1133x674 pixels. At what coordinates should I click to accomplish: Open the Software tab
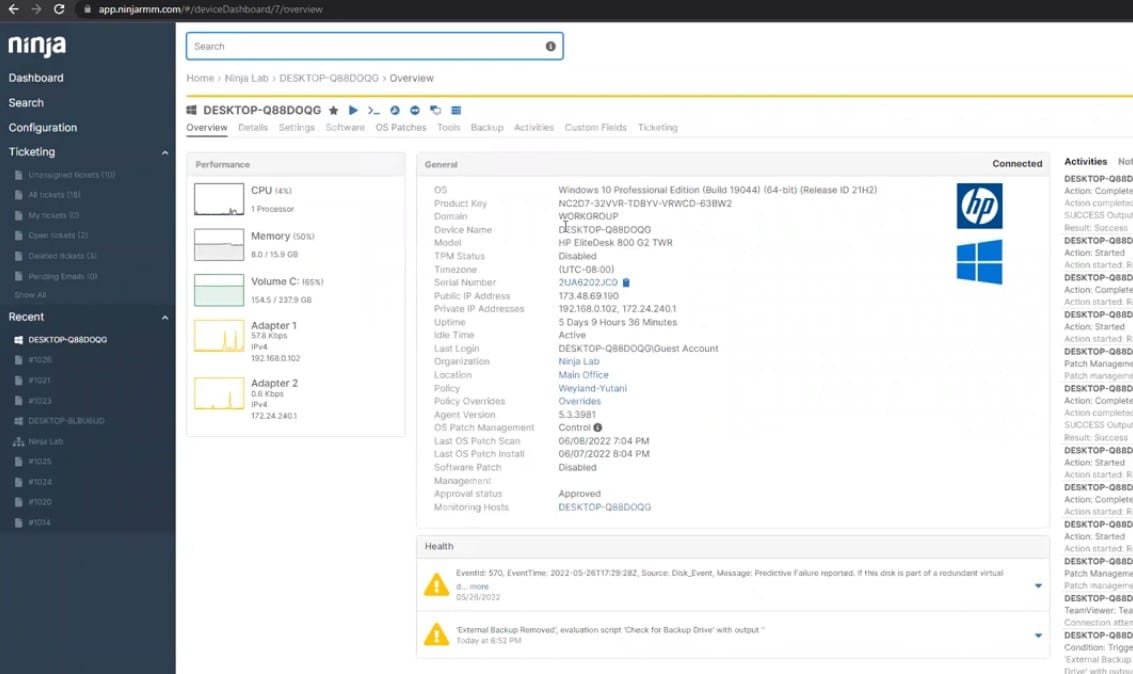click(x=345, y=128)
